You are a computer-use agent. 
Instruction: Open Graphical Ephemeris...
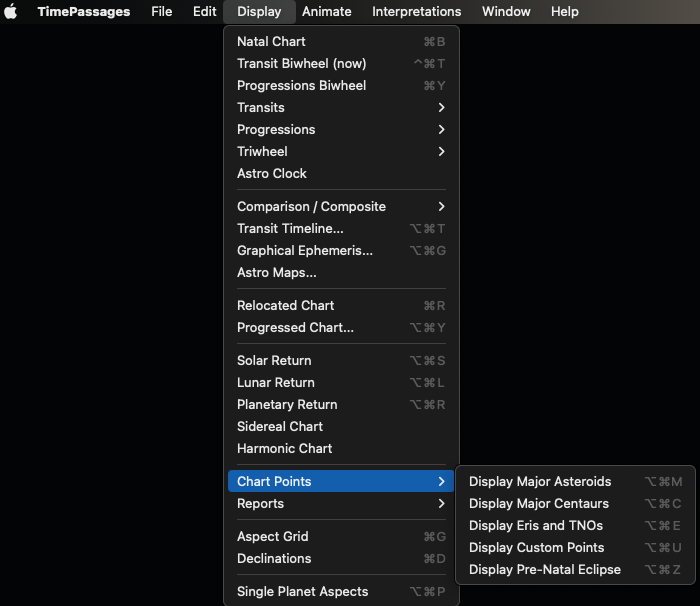[341, 251]
